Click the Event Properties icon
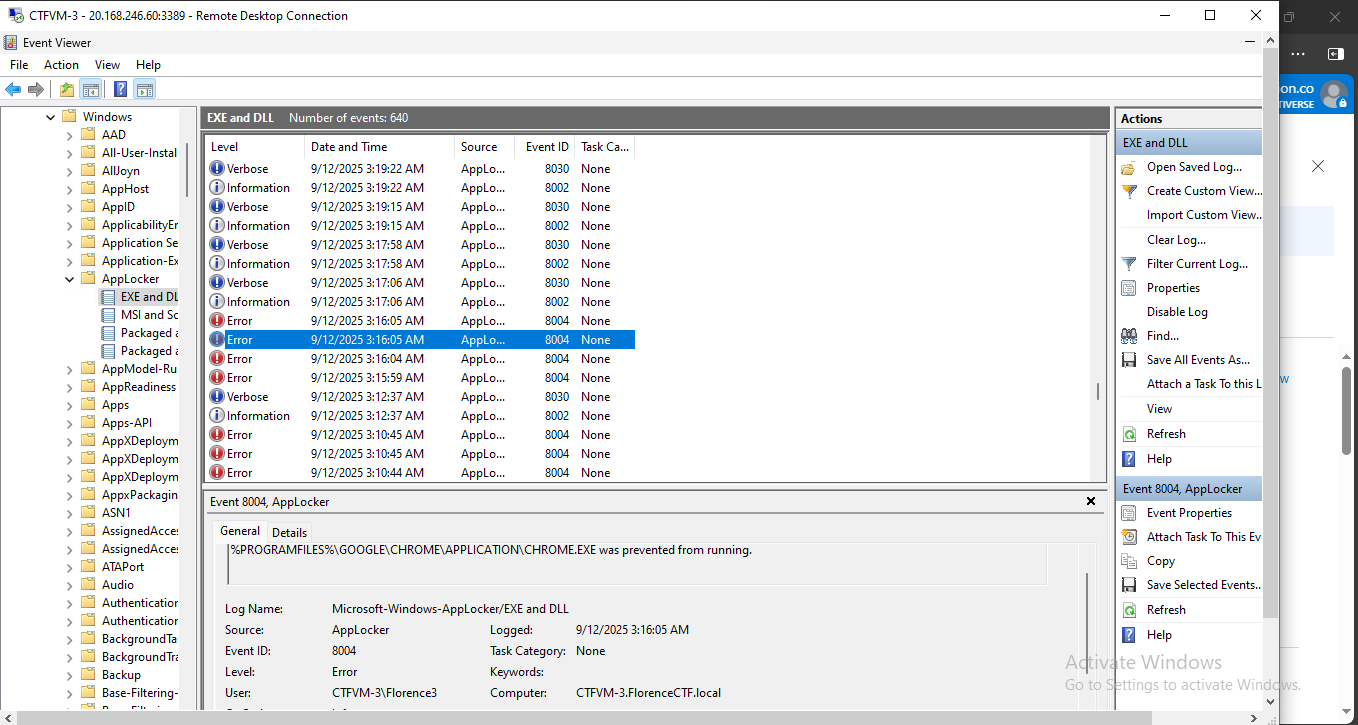The height and width of the screenshot is (725, 1358). [1129, 513]
